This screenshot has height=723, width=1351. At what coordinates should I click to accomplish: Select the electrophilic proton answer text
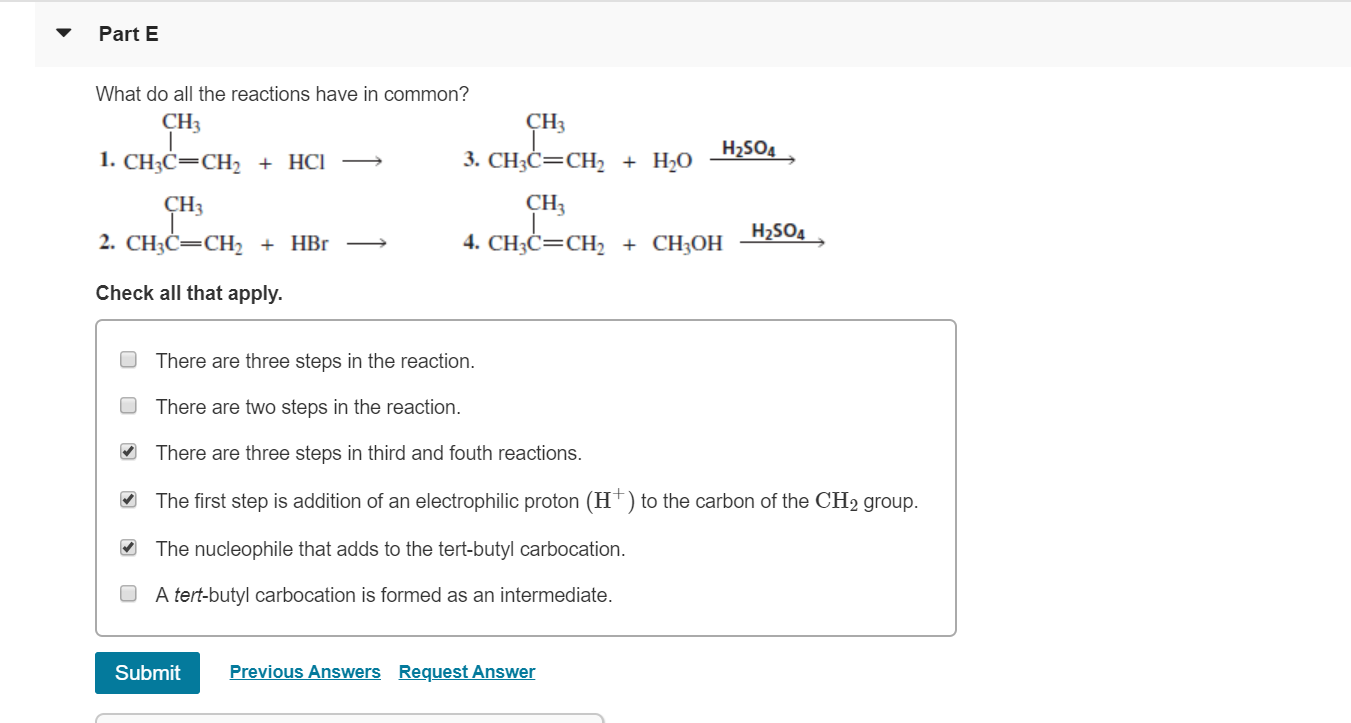tap(535, 500)
